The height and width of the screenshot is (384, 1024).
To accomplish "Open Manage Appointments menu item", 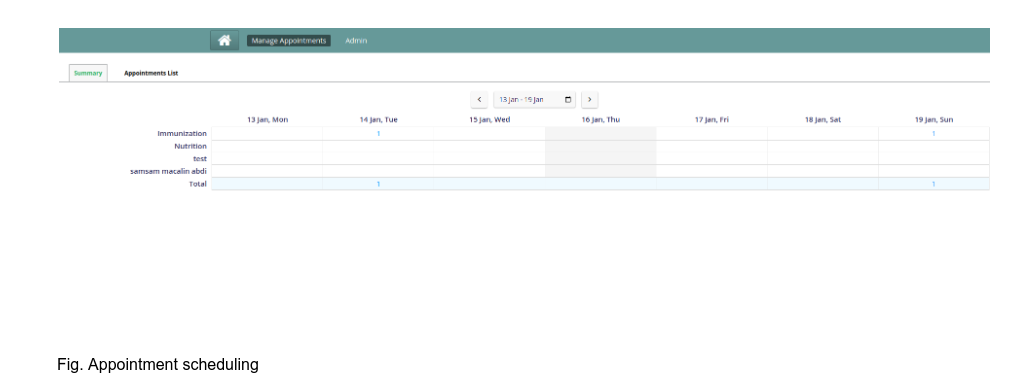I will (x=289, y=40).
